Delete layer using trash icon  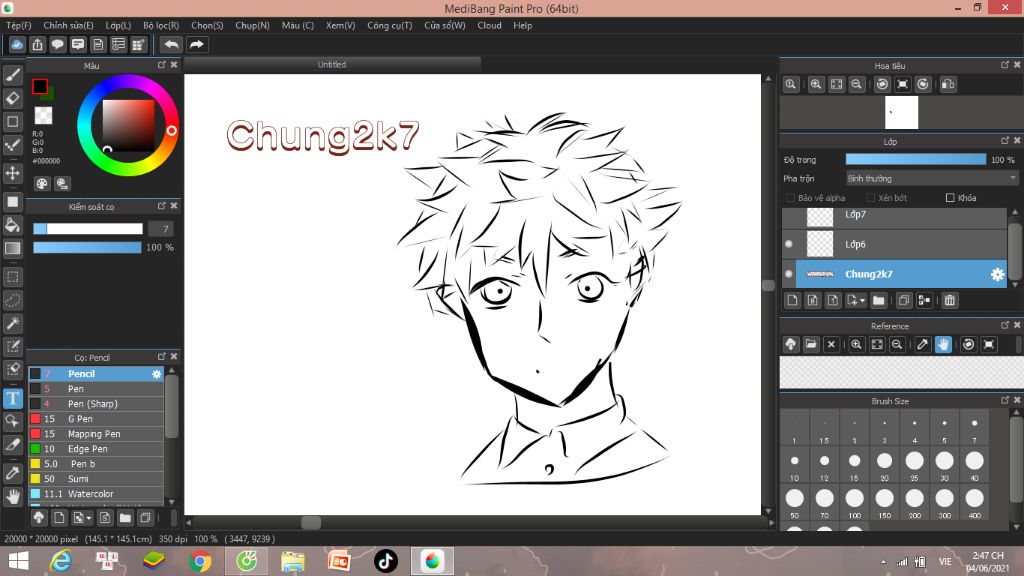(x=950, y=300)
